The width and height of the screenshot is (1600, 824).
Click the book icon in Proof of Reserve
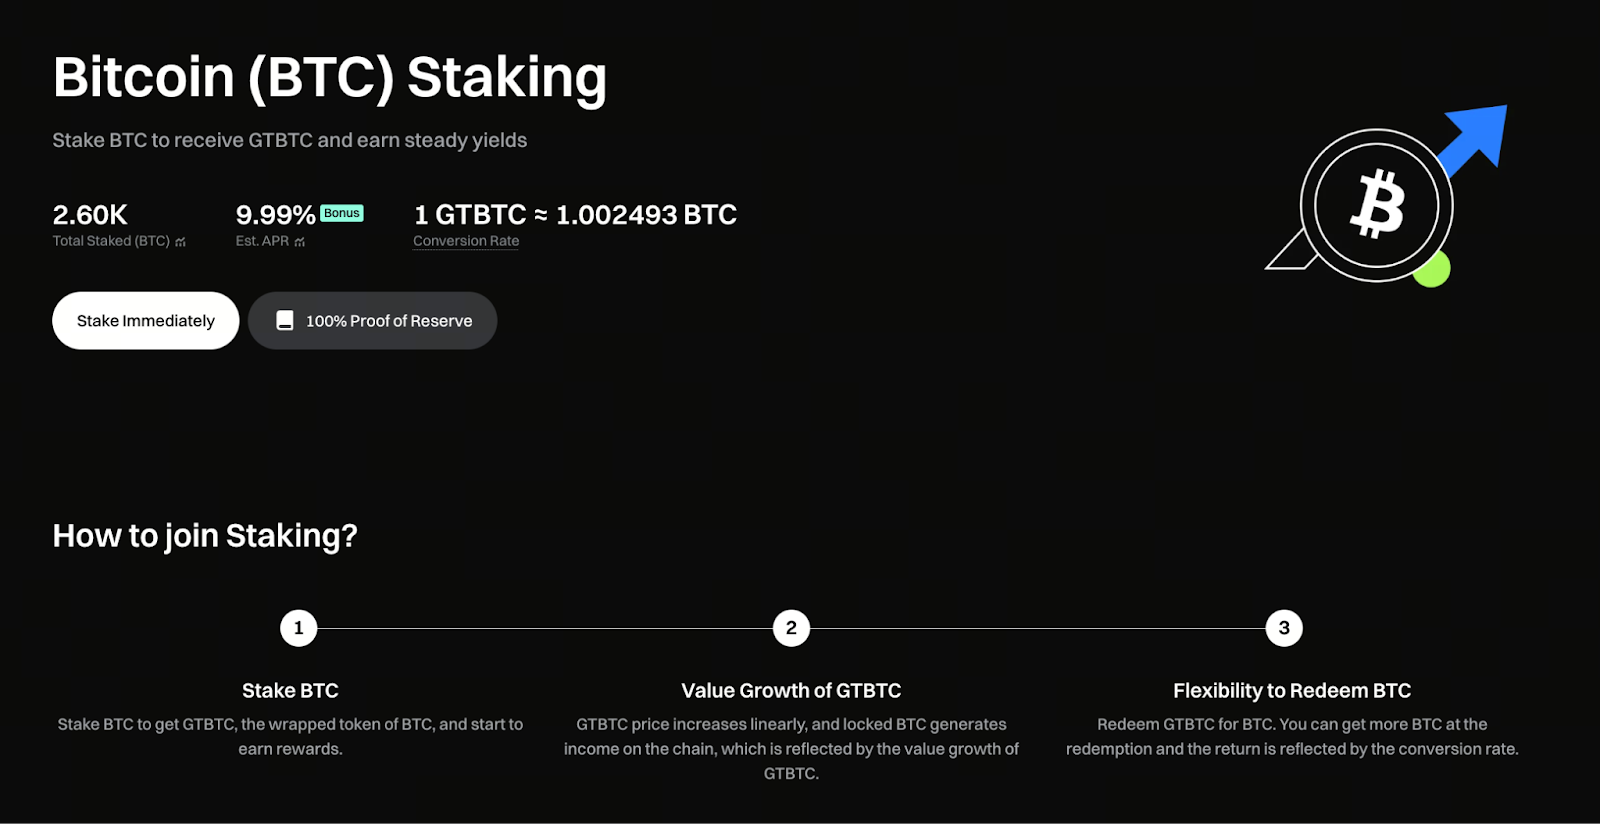[285, 321]
